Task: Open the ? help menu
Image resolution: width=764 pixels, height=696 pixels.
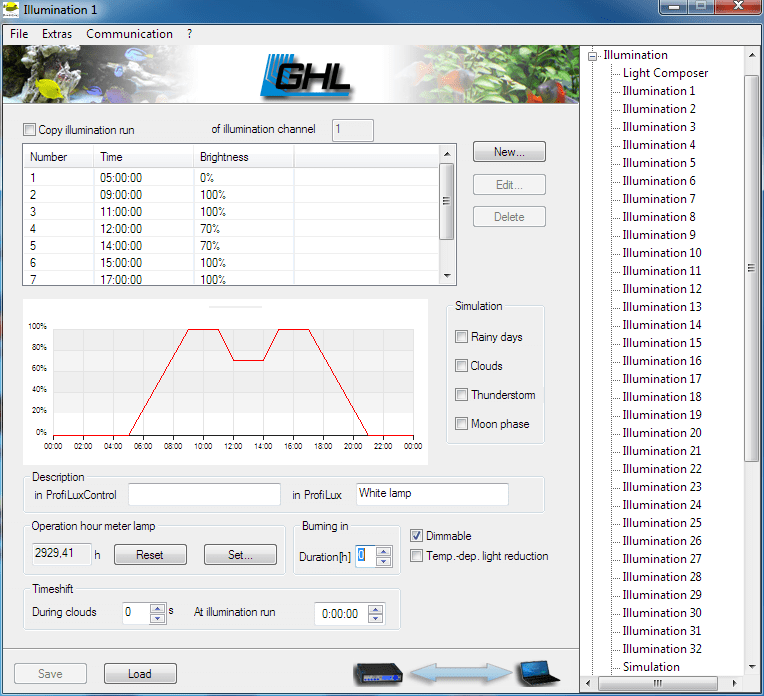Action: tap(190, 34)
